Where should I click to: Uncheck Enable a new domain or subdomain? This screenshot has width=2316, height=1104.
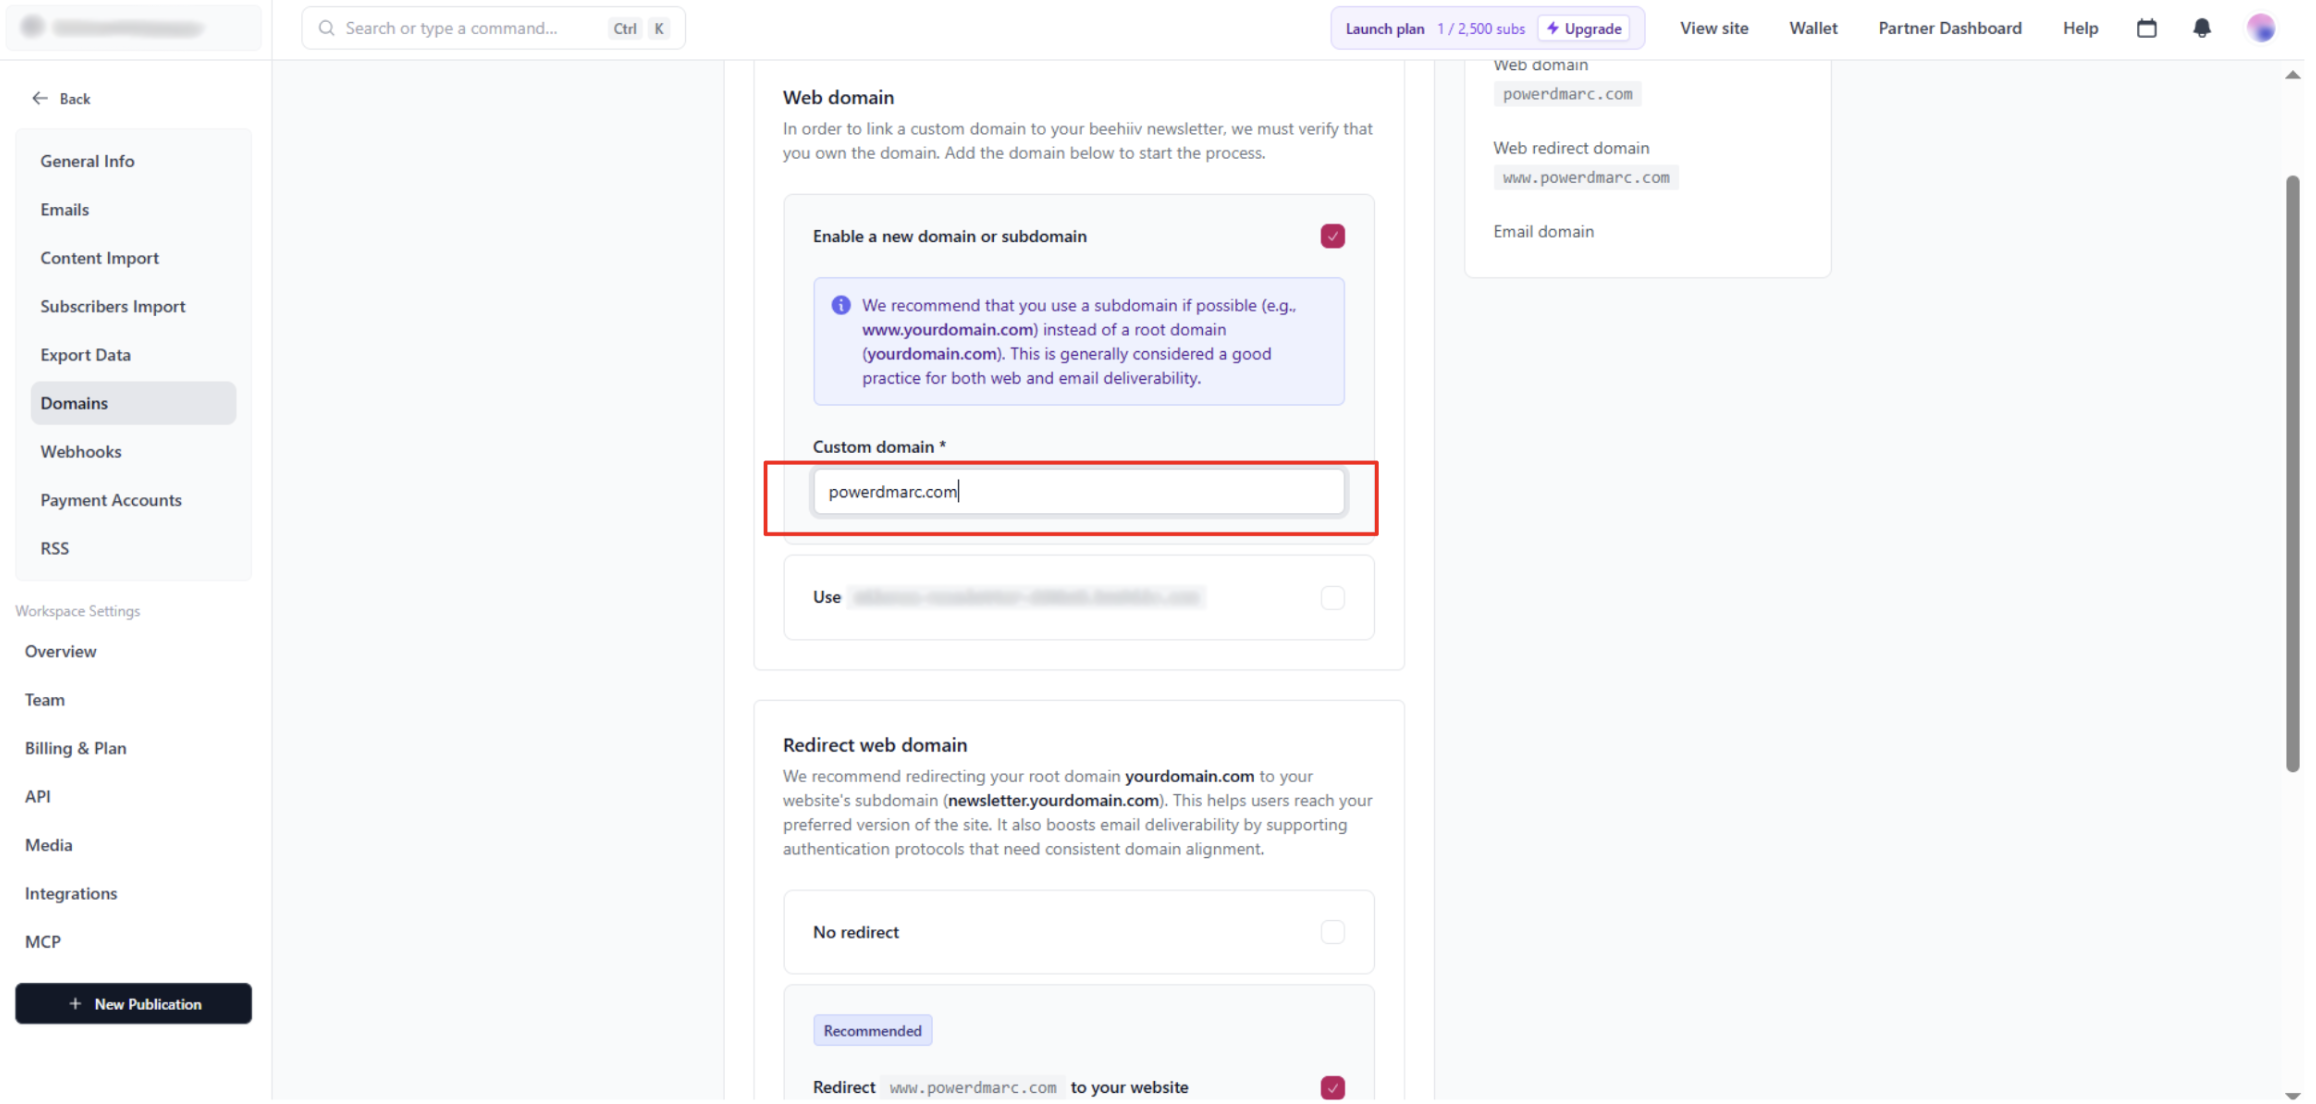tap(1331, 236)
